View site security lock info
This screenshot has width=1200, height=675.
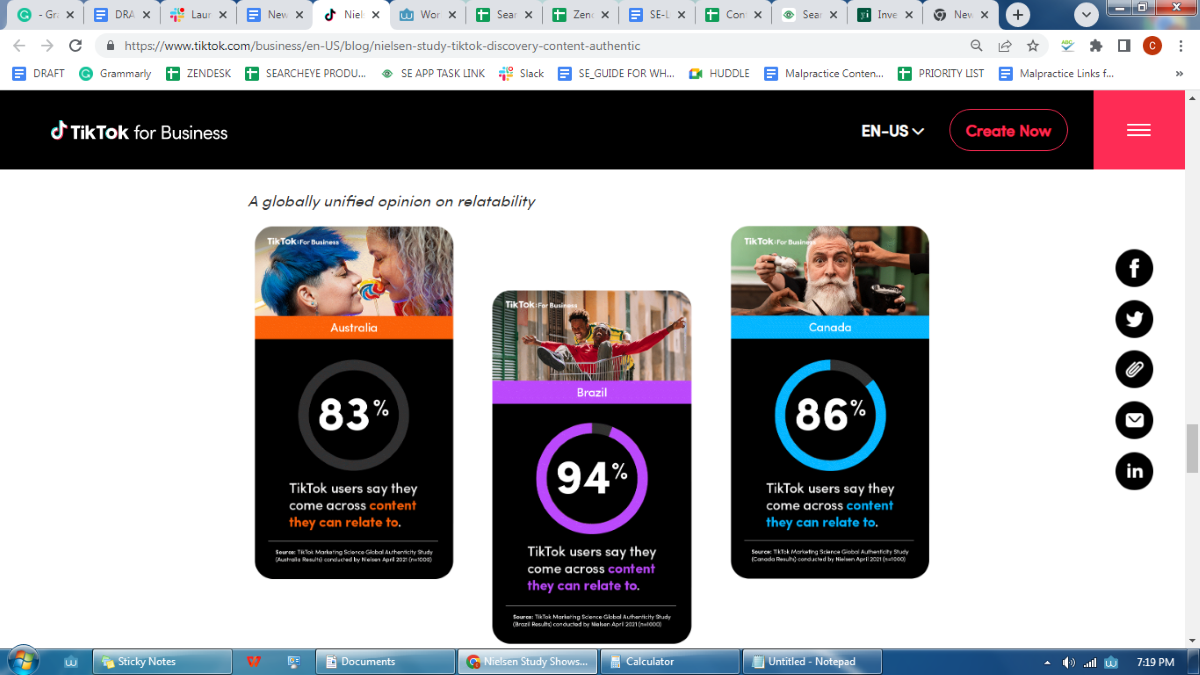point(109,46)
